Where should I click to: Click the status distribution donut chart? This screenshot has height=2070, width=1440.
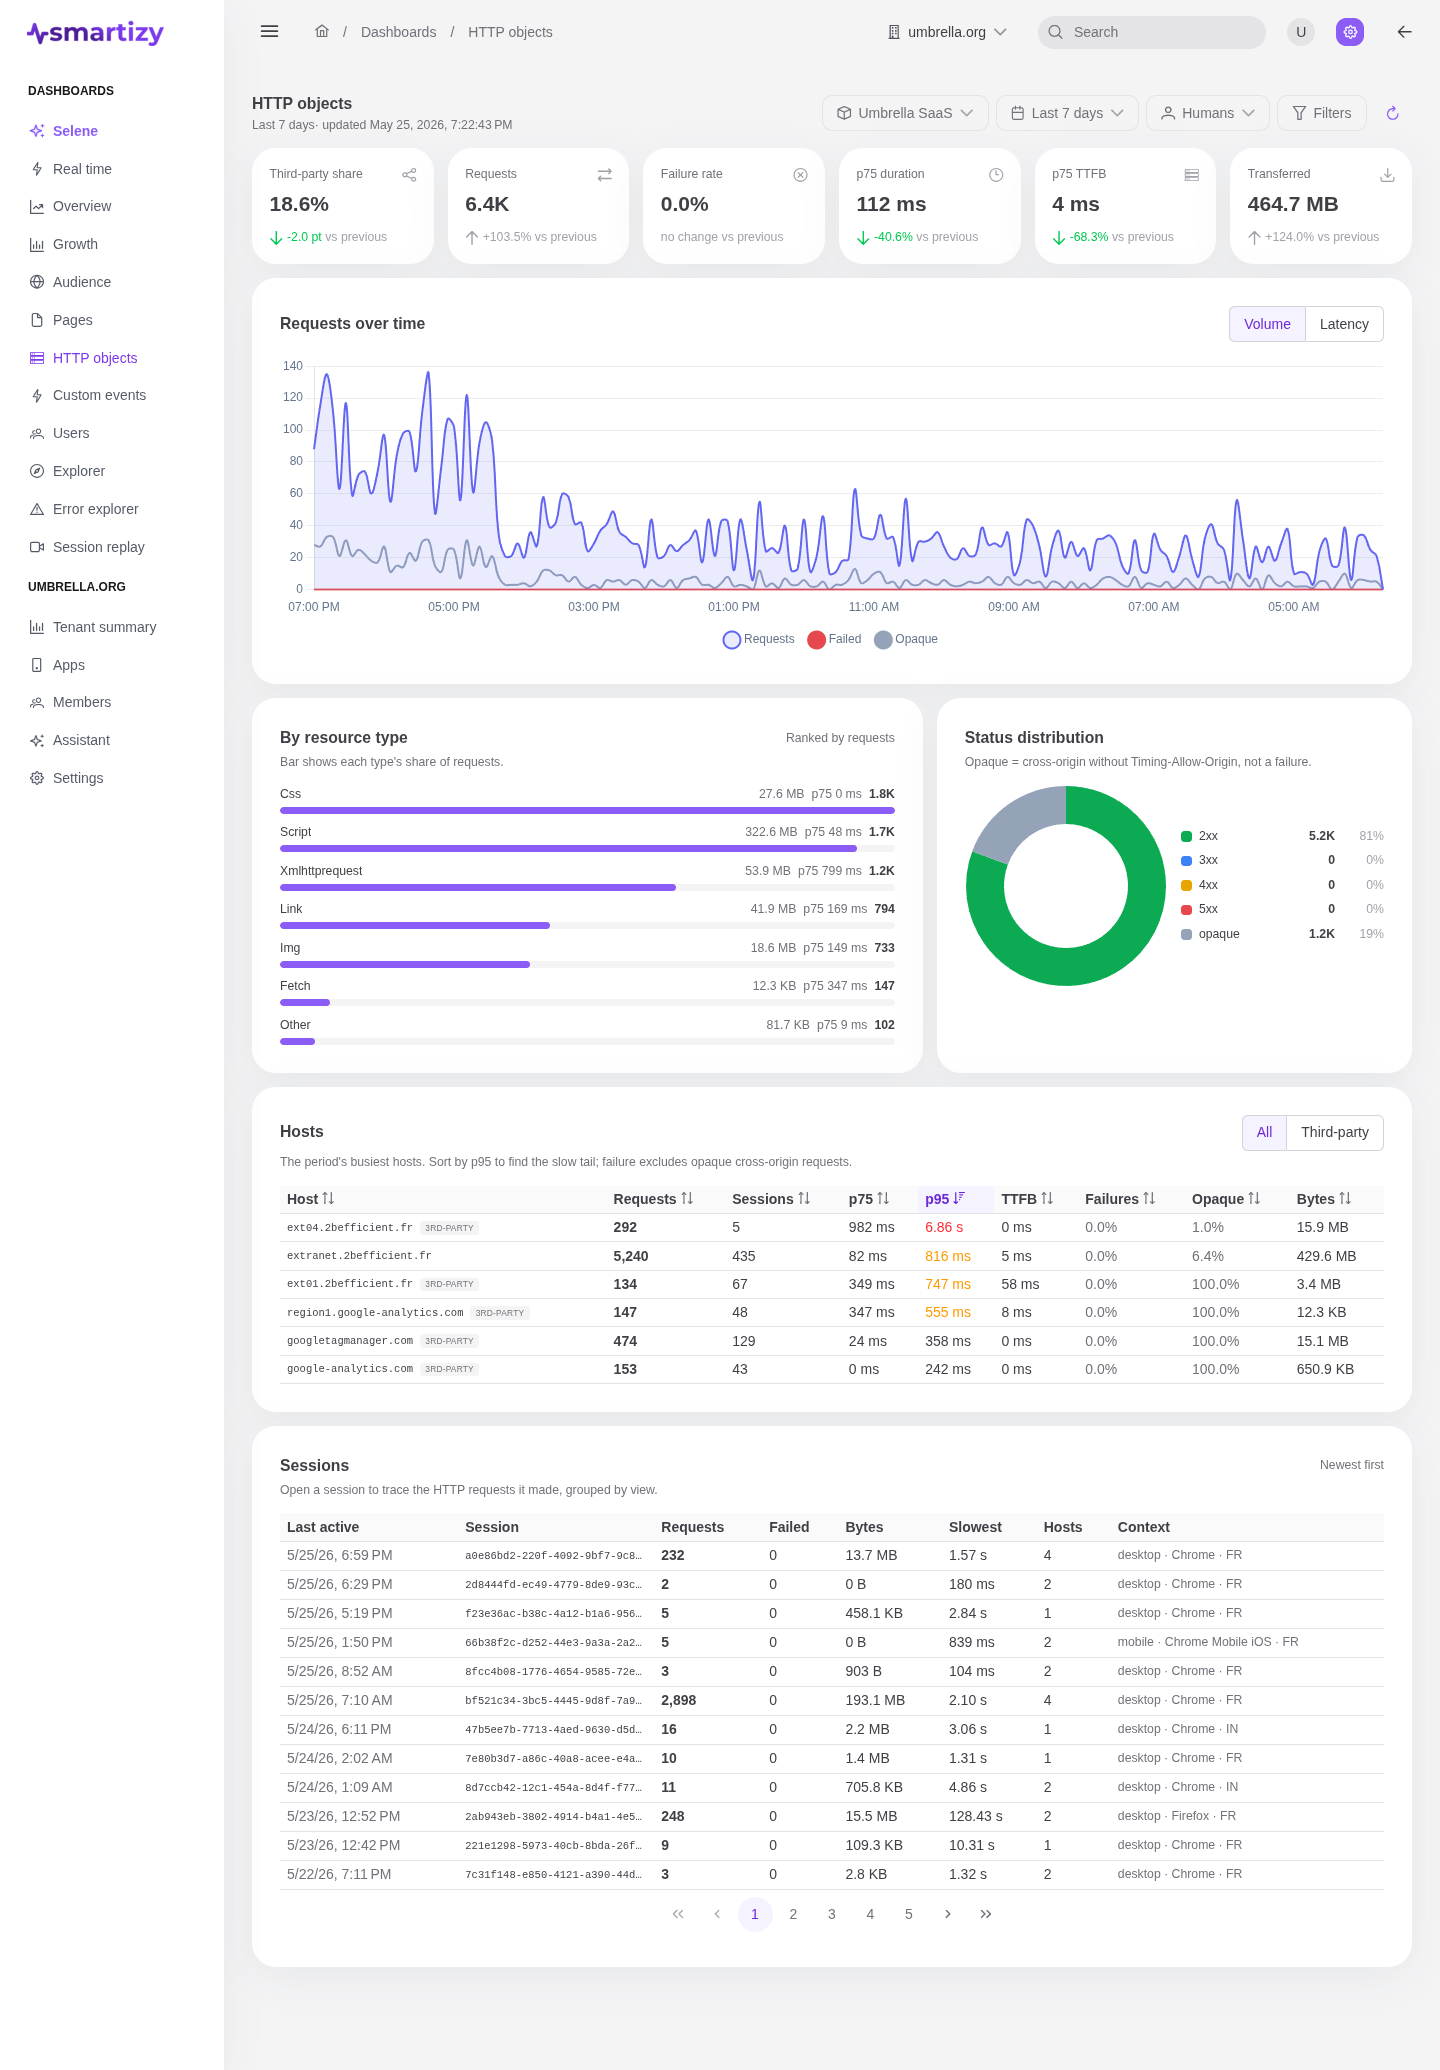pyautogui.click(x=1065, y=886)
